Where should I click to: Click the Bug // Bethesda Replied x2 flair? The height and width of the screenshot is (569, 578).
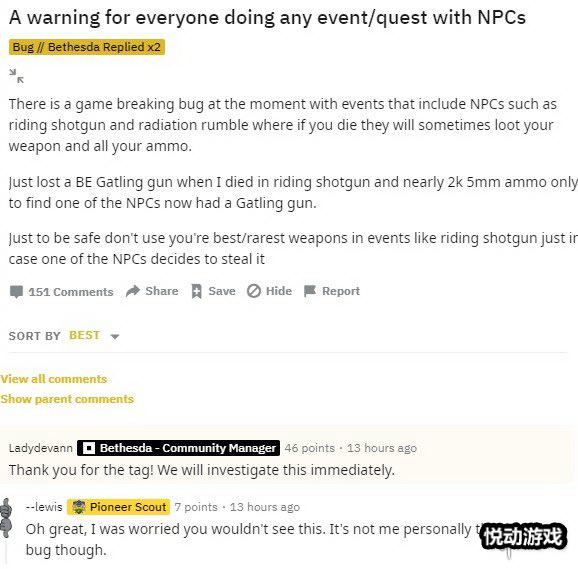tap(87, 47)
